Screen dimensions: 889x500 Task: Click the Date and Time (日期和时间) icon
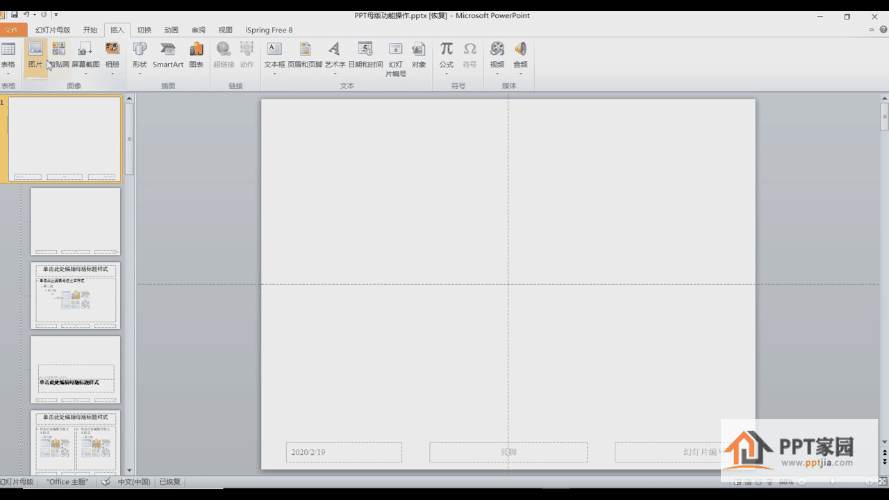[x=366, y=56]
